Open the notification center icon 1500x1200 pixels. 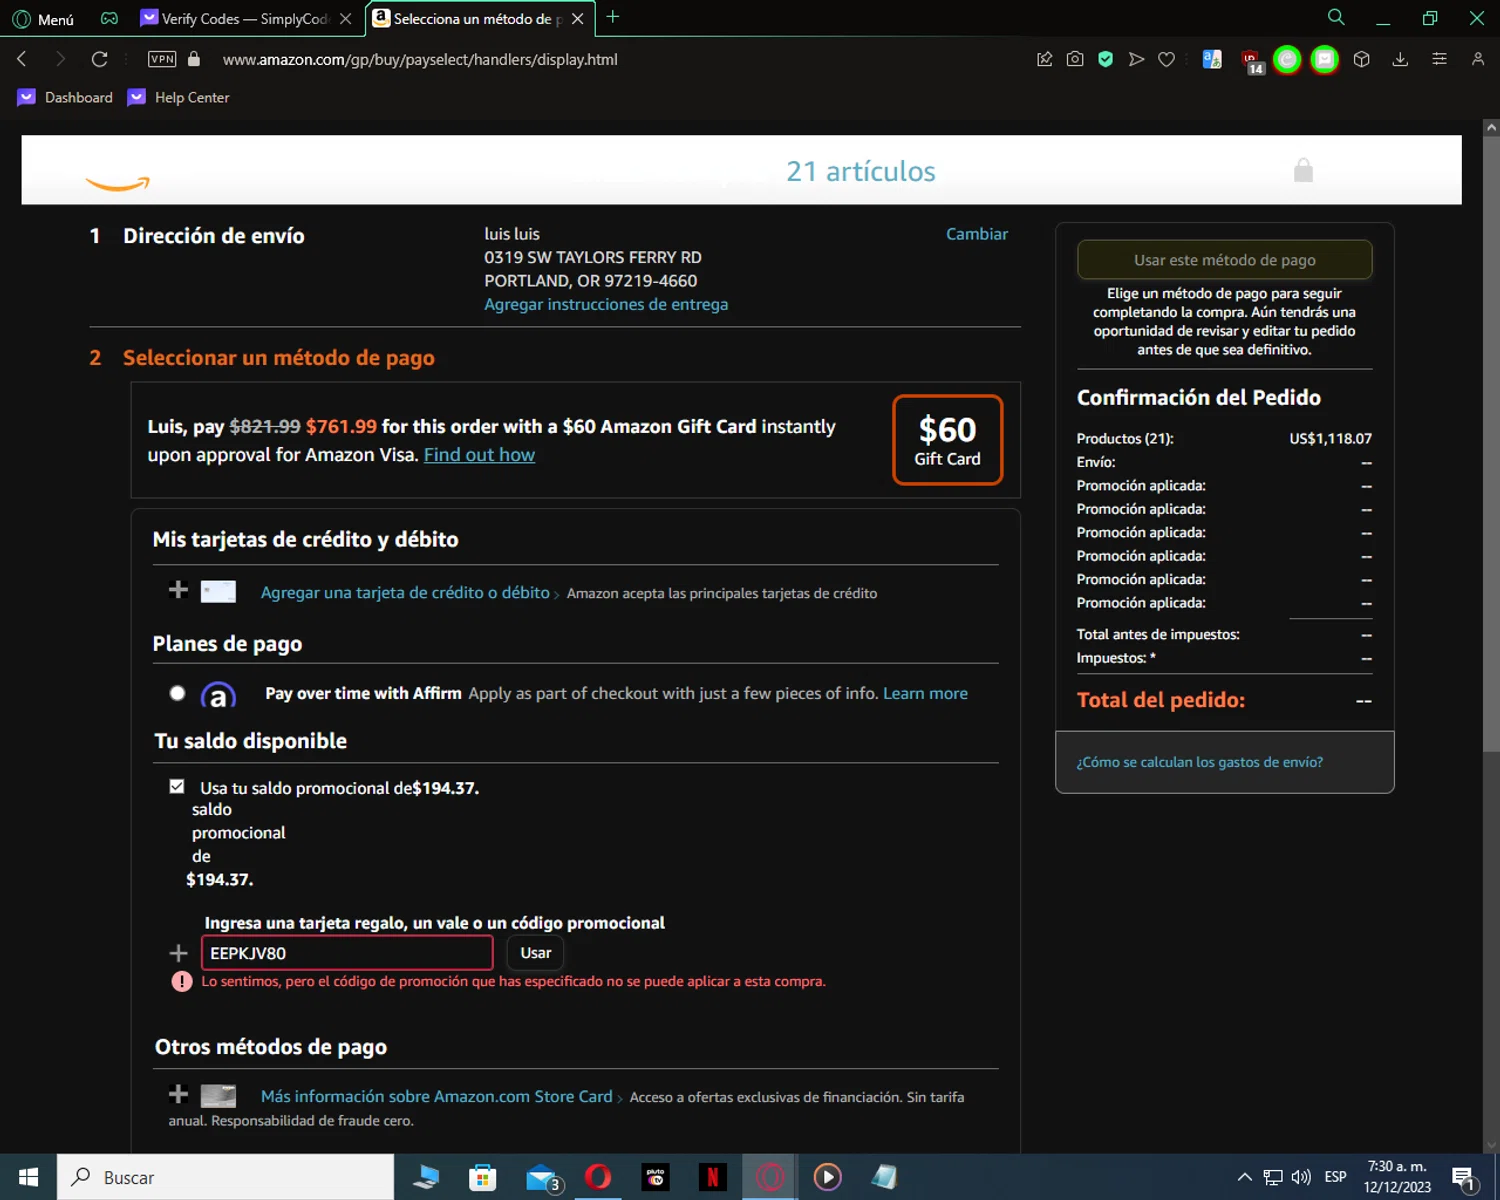point(1464,1178)
